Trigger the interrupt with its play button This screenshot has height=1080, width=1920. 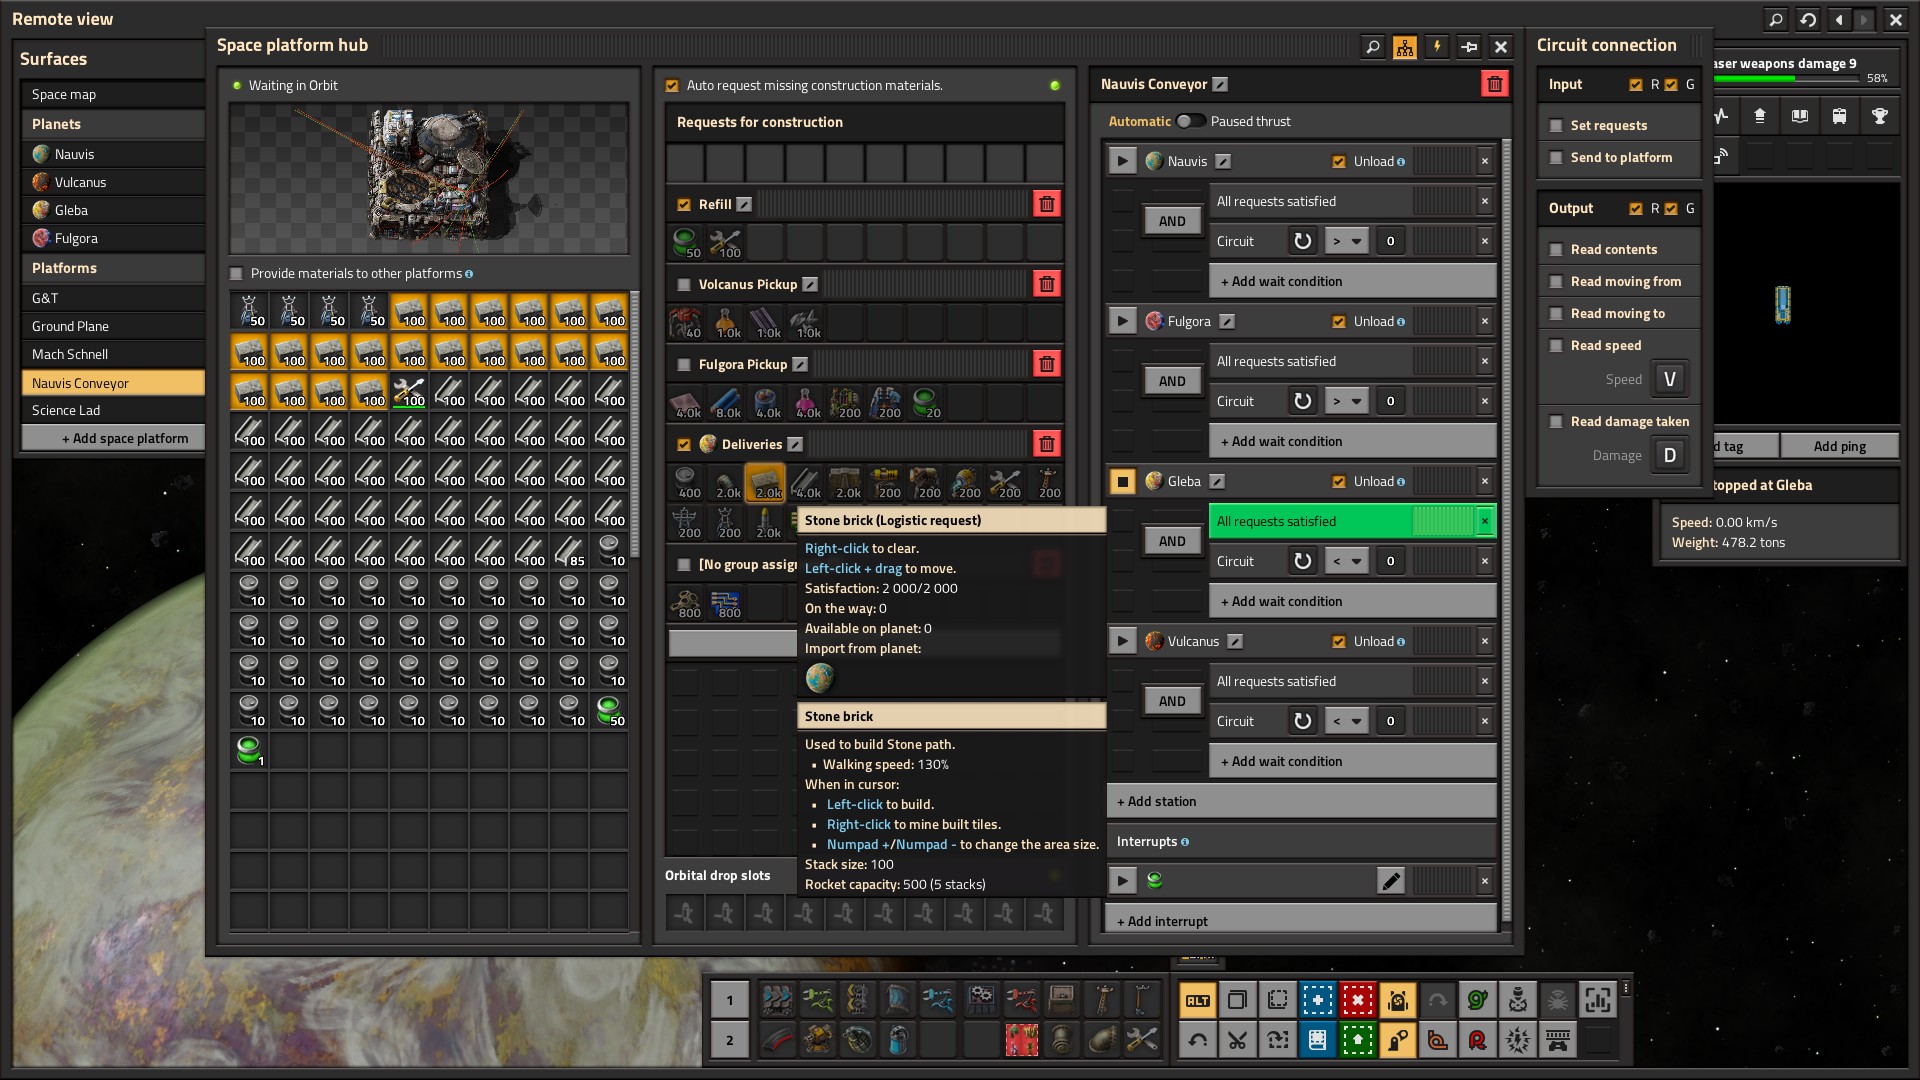pyautogui.click(x=1123, y=880)
